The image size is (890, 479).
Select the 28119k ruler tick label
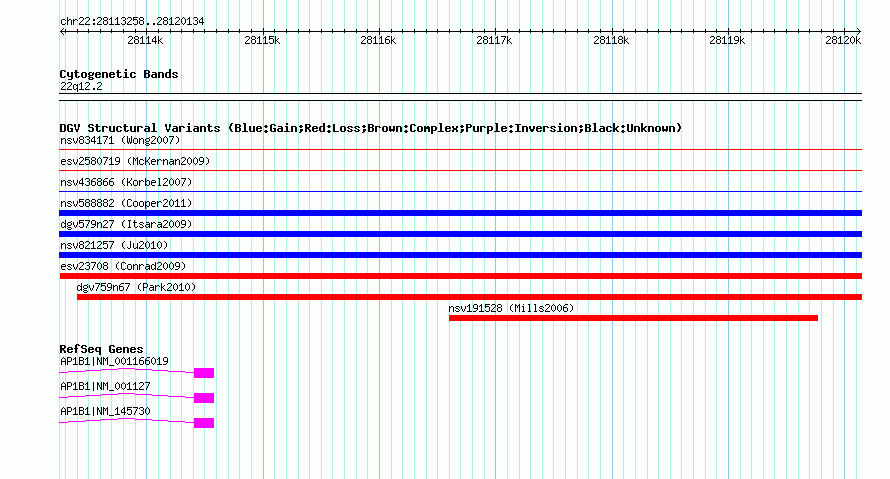tap(727, 40)
